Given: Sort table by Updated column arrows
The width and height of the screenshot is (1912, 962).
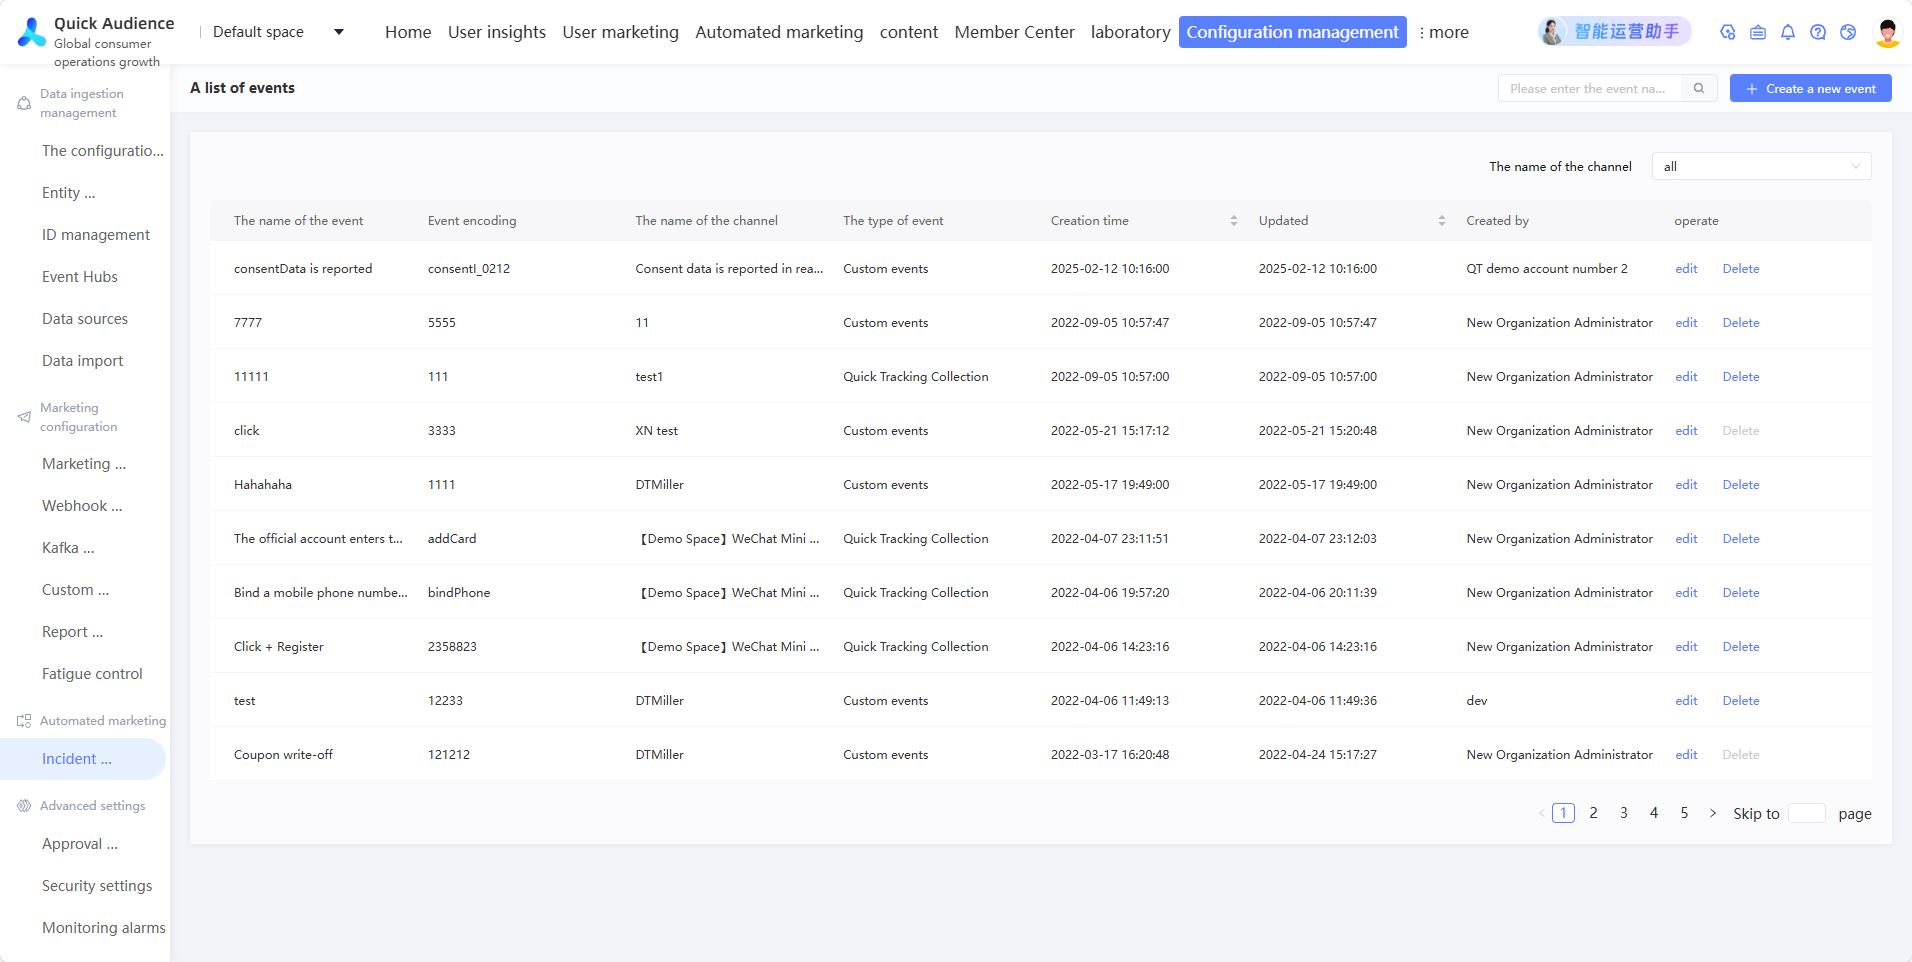Looking at the screenshot, I should (x=1442, y=221).
